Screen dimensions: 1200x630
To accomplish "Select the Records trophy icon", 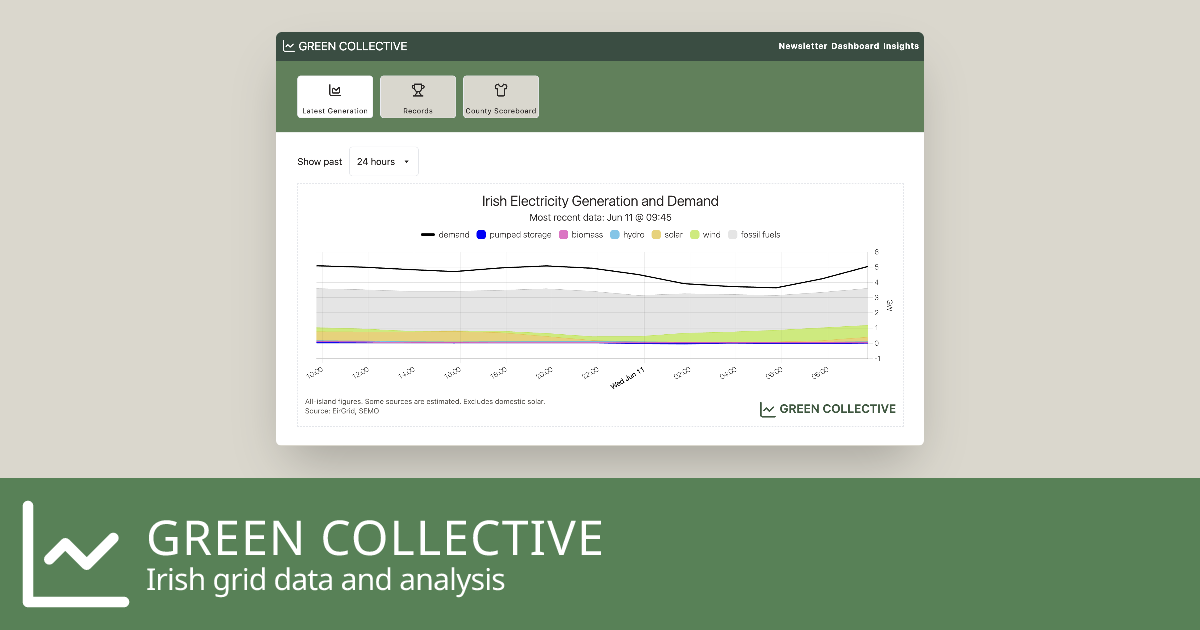I will pyautogui.click(x=417, y=88).
